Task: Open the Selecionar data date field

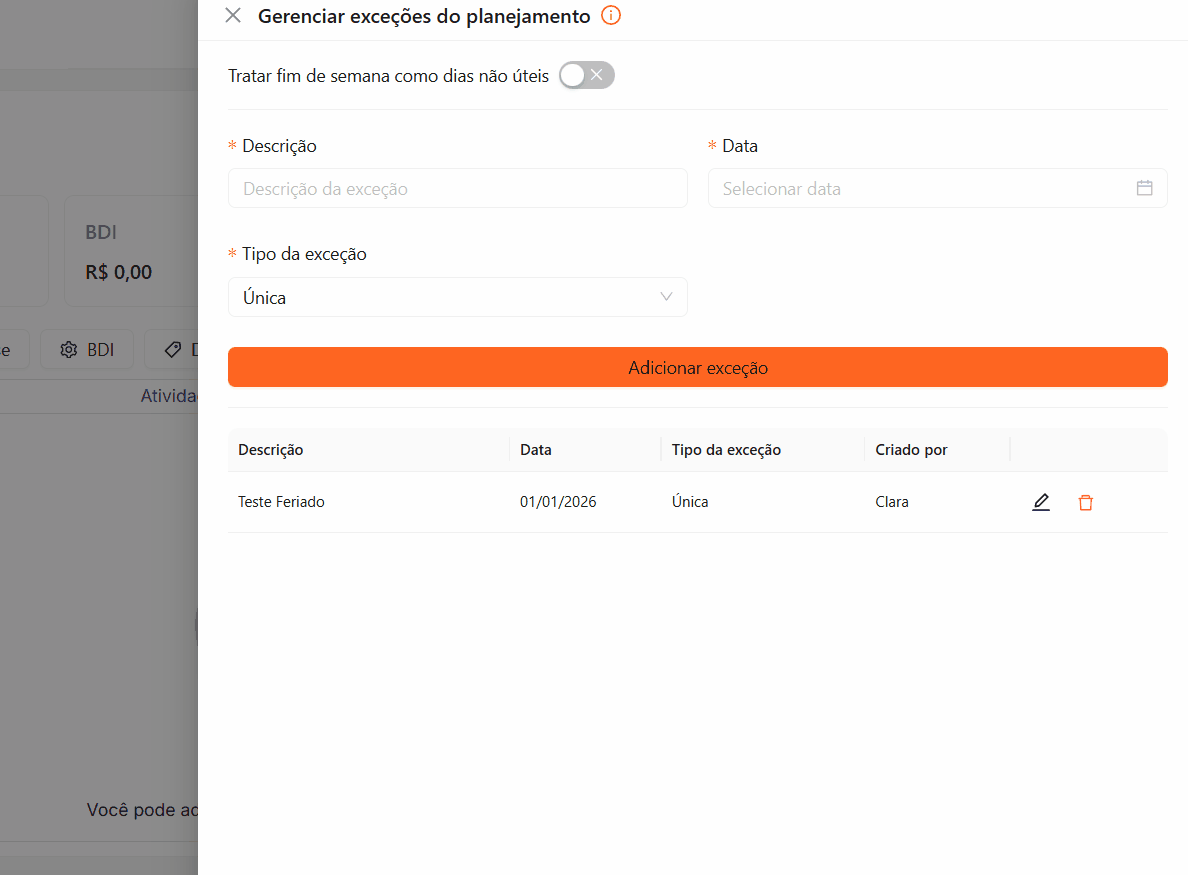Action: (x=920, y=189)
